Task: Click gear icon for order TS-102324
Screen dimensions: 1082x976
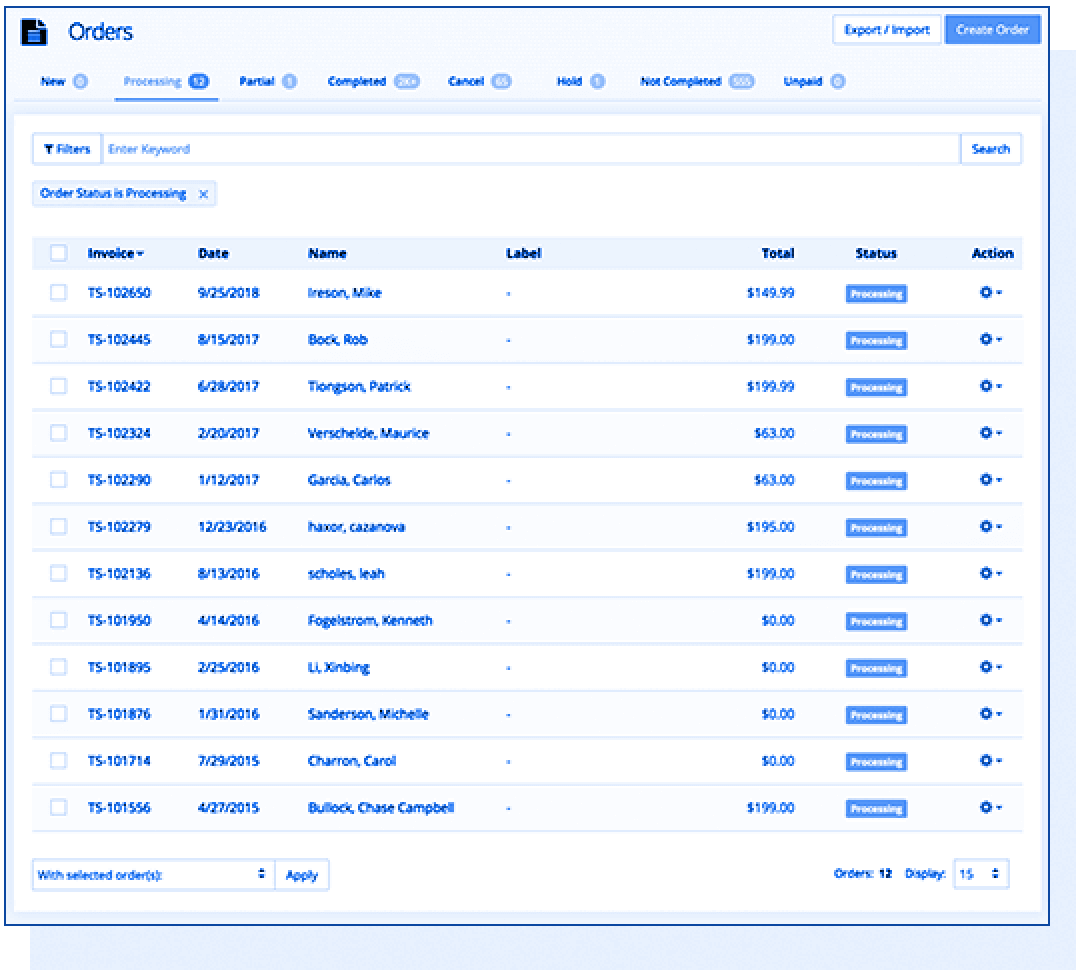Action: tap(989, 433)
